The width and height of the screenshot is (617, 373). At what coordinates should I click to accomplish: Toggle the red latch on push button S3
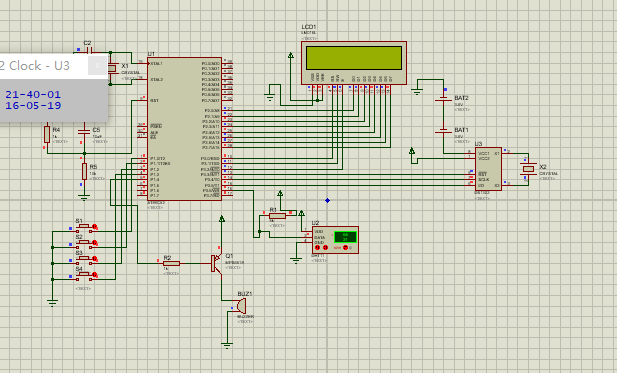(x=95, y=259)
